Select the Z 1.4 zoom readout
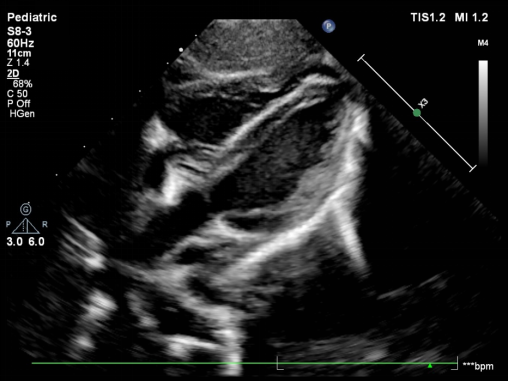This screenshot has height=381, width=508. pyautogui.click(x=18, y=63)
